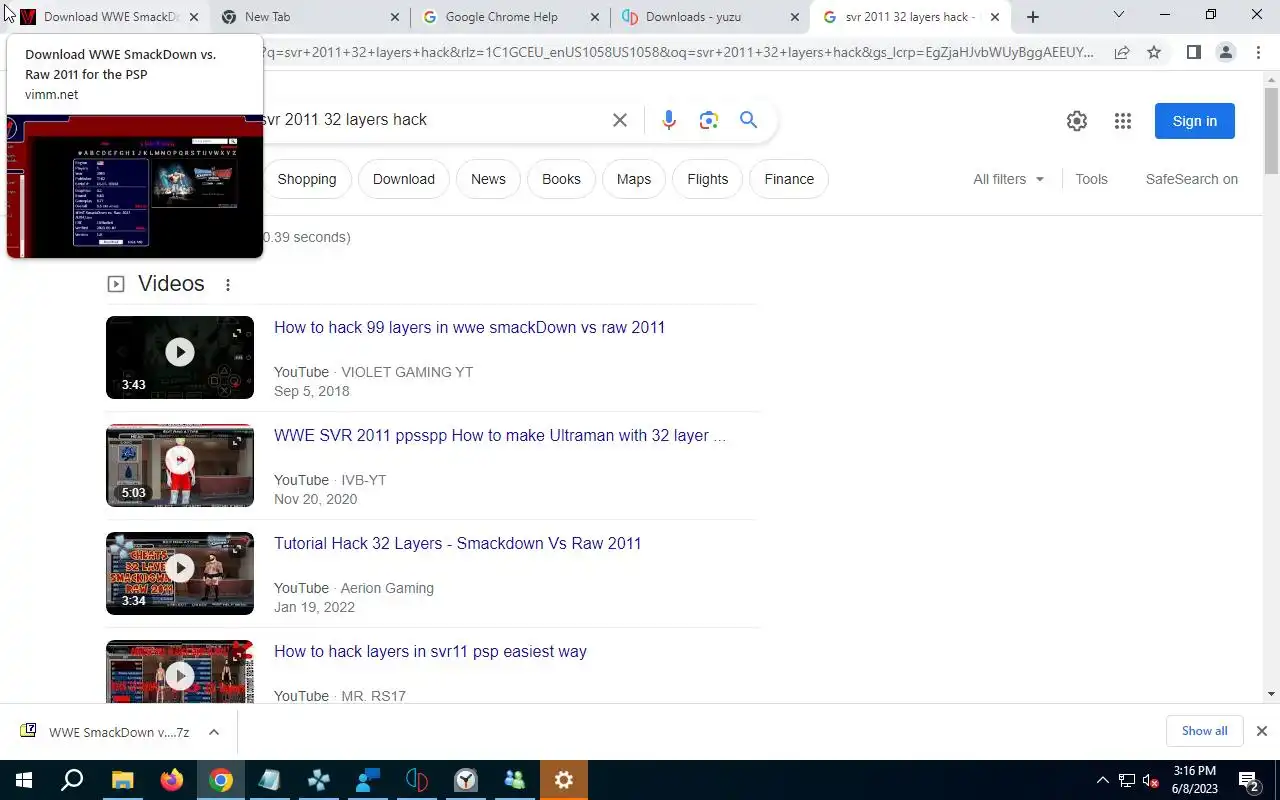The width and height of the screenshot is (1280, 800).
Task: Switch to Downloads - yuzu tab
Action: click(x=709, y=17)
